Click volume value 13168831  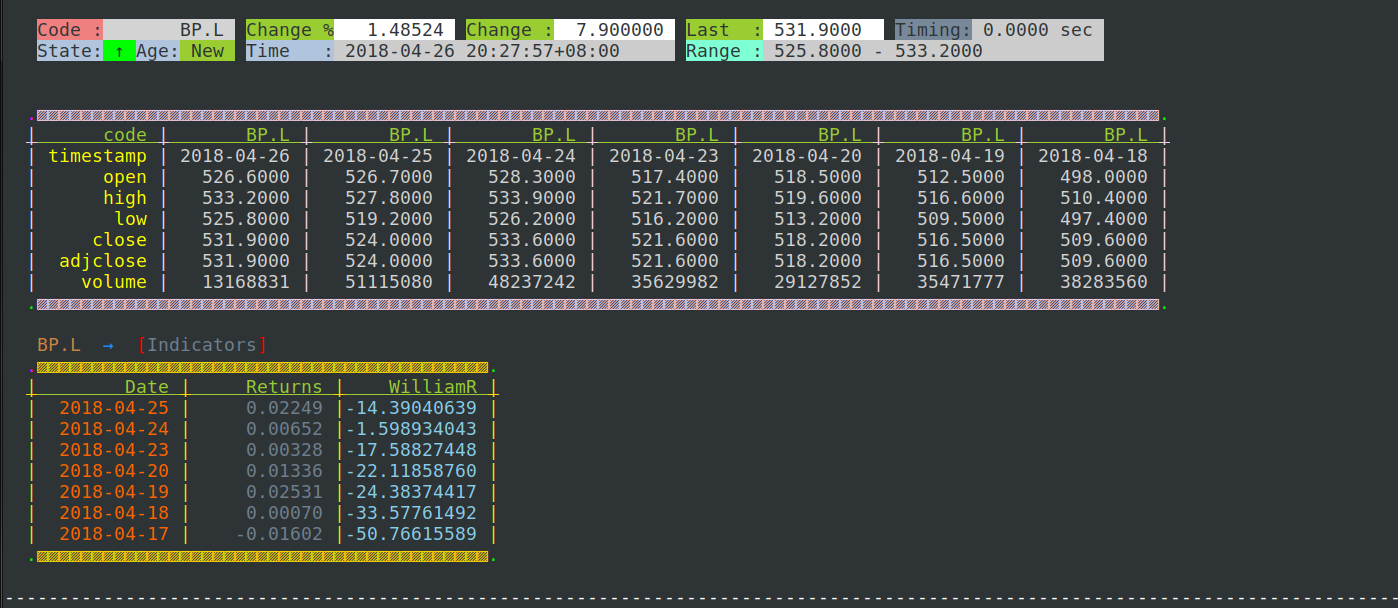tap(246, 282)
